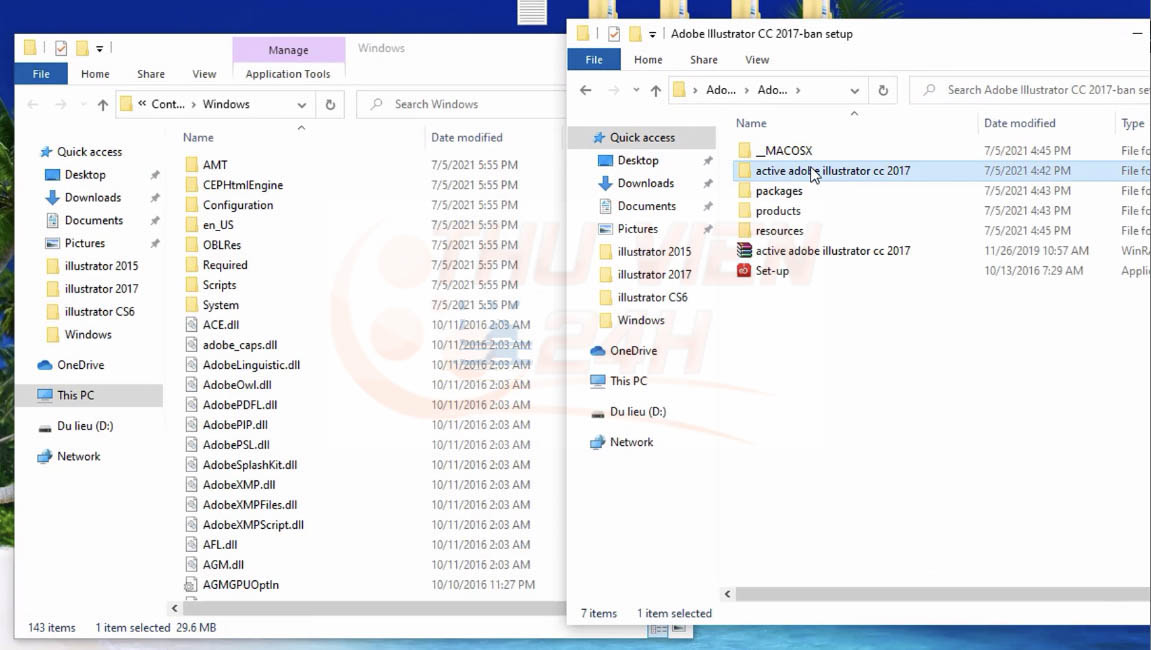Open File tab in Adobe Illustrator setup window

594,59
